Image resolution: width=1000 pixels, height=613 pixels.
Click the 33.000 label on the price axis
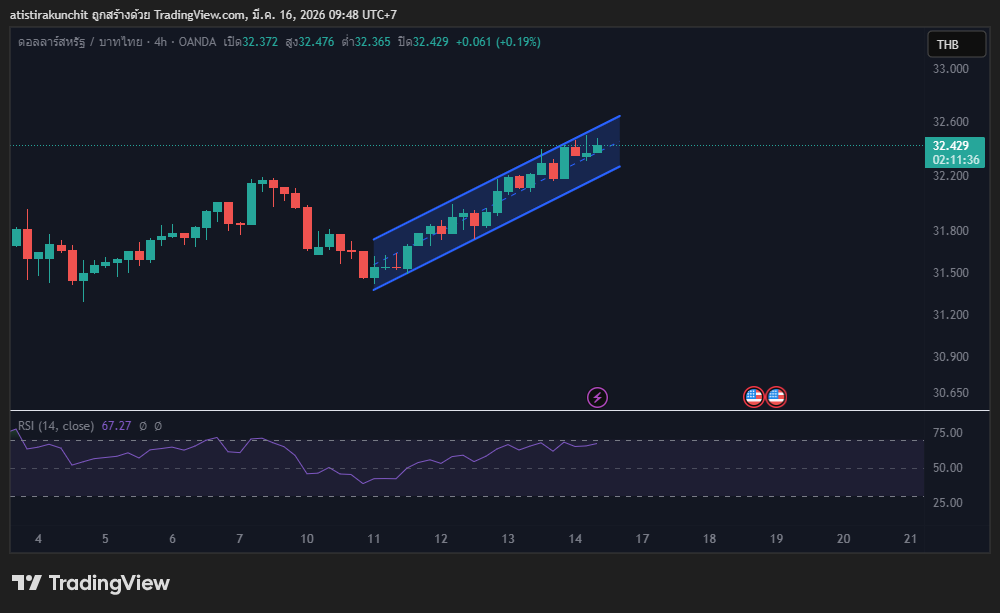point(950,69)
